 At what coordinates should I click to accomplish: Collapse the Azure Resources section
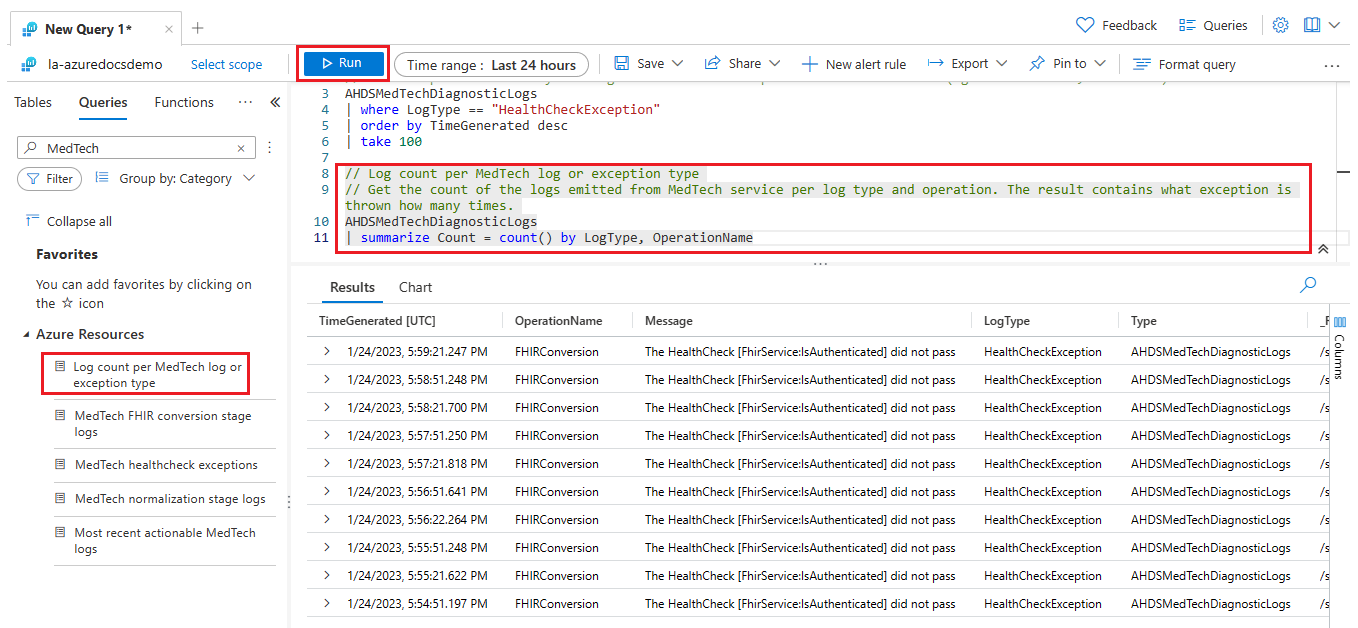click(26, 335)
